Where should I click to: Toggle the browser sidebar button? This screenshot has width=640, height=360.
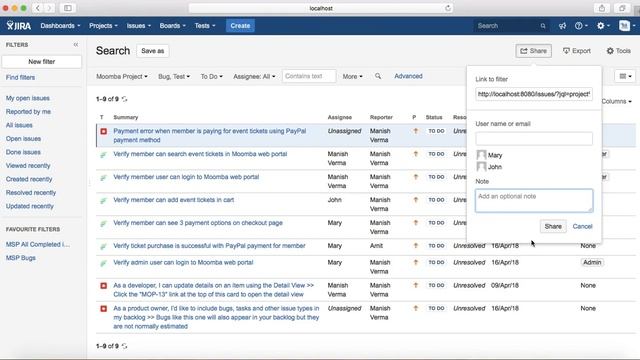pyautogui.click(x=68, y=8)
